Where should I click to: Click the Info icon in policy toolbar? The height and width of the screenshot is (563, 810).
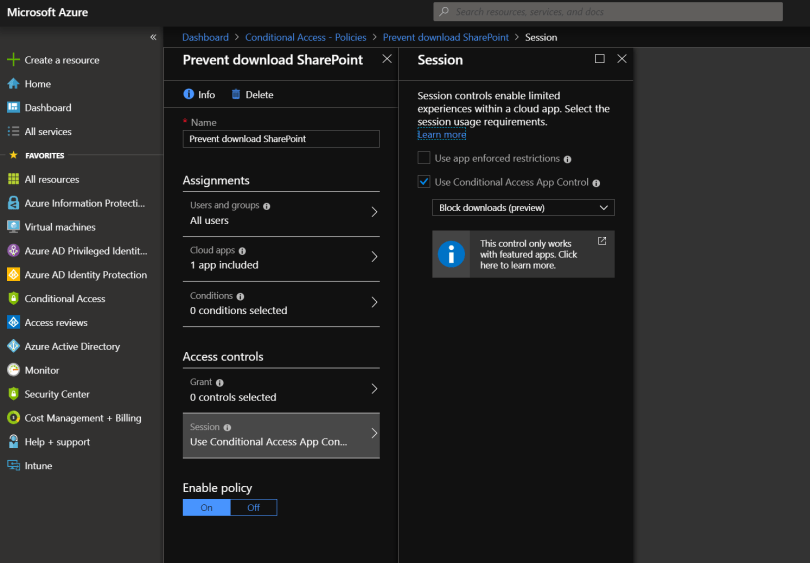point(189,95)
